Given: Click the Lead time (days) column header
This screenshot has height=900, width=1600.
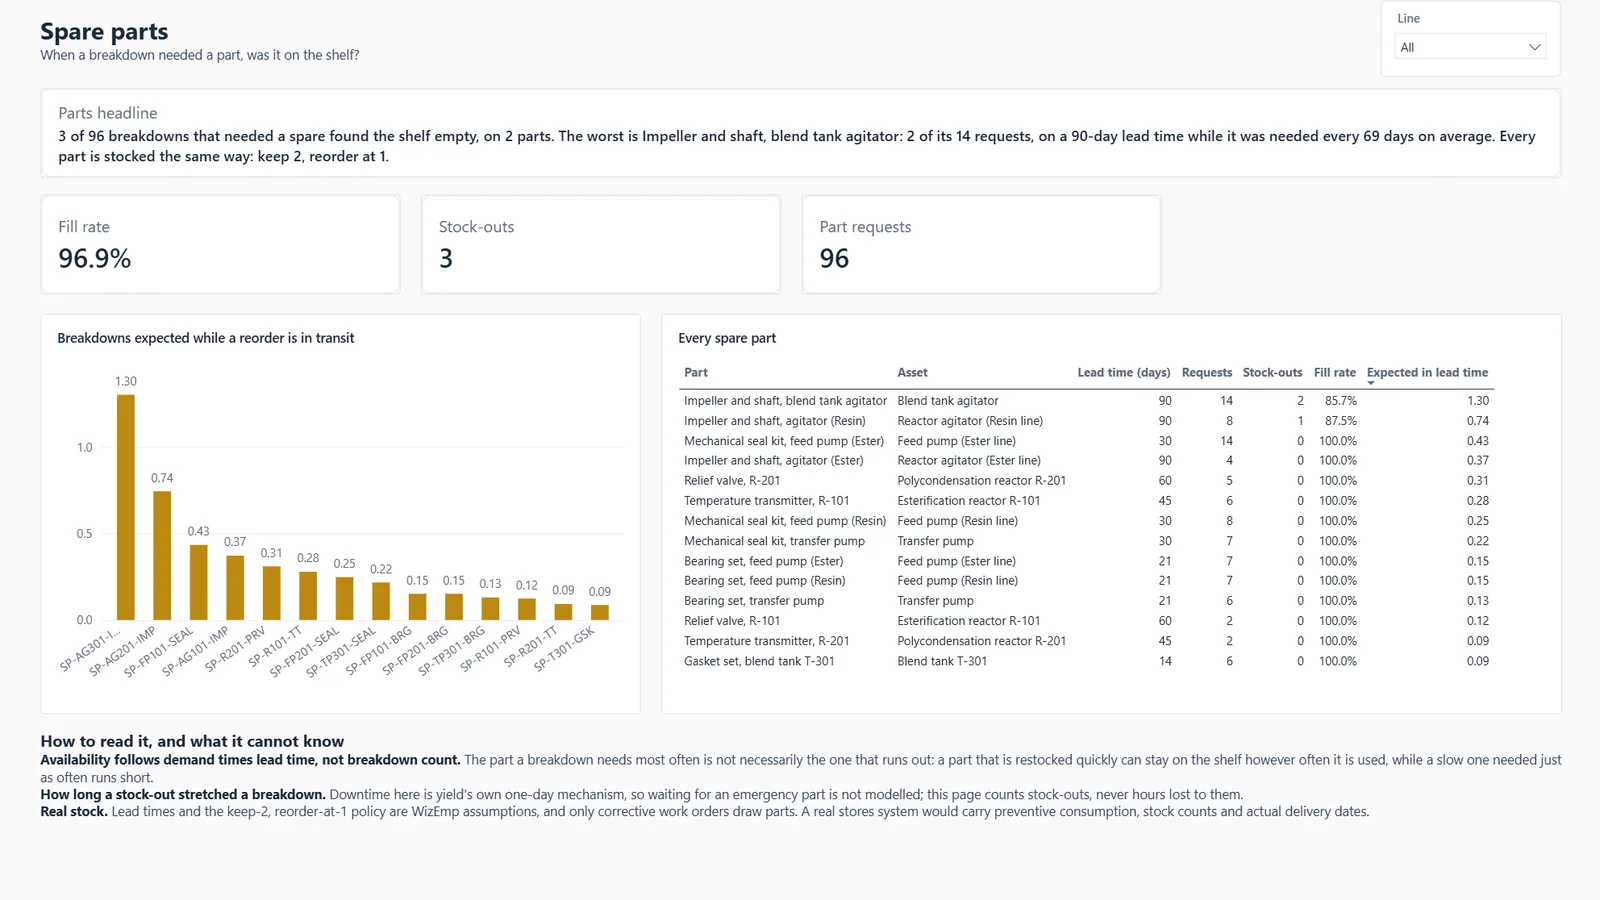Looking at the screenshot, I should [1123, 372].
